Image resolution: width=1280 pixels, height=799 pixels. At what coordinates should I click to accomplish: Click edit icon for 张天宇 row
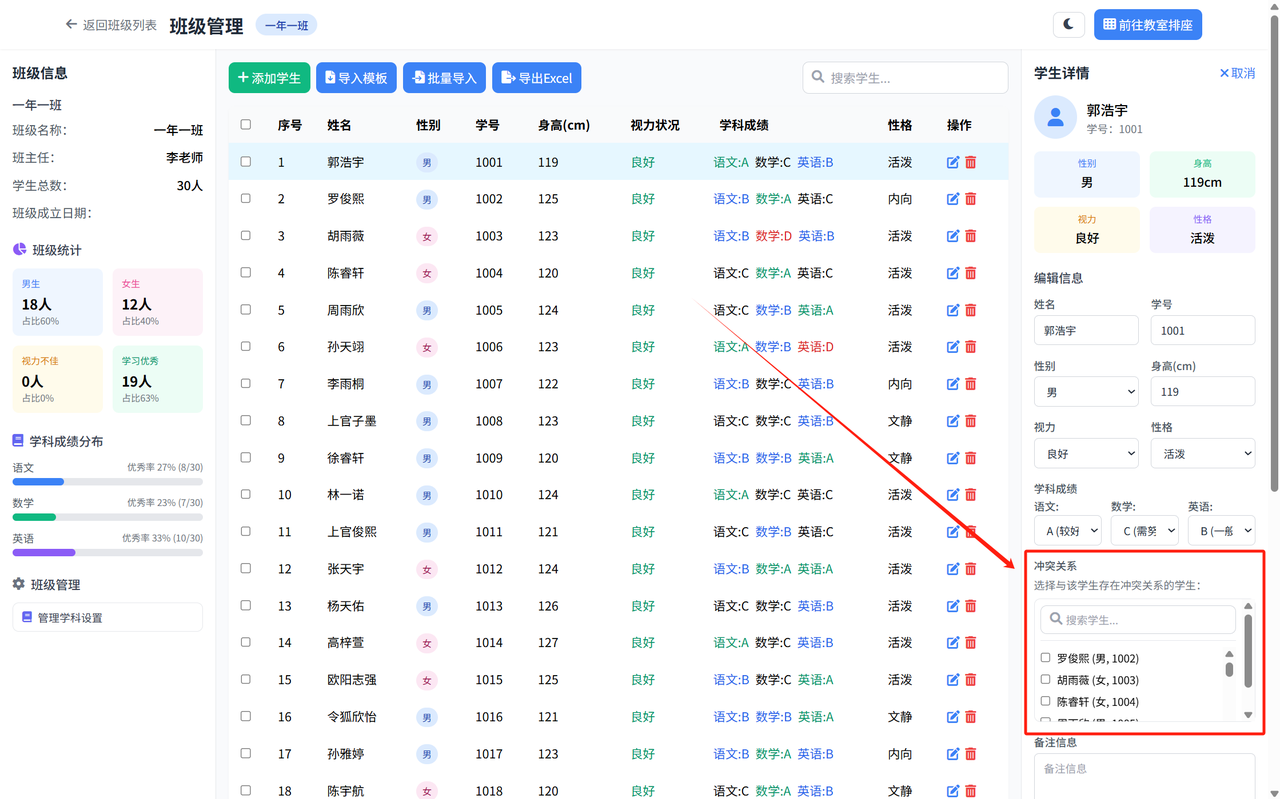click(953, 569)
